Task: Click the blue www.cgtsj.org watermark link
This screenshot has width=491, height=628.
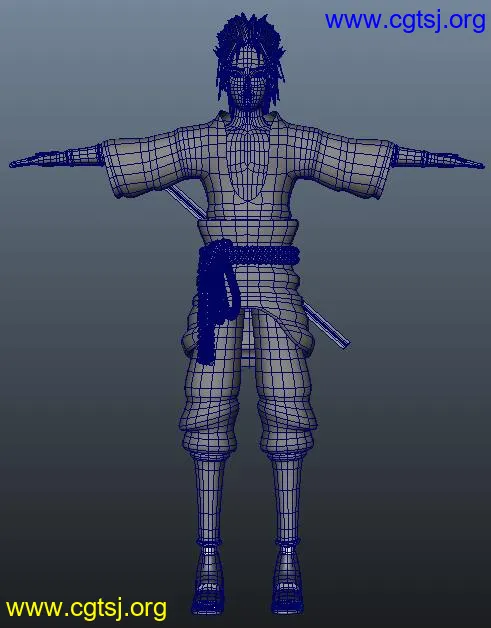Action: pyautogui.click(x=405, y=21)
